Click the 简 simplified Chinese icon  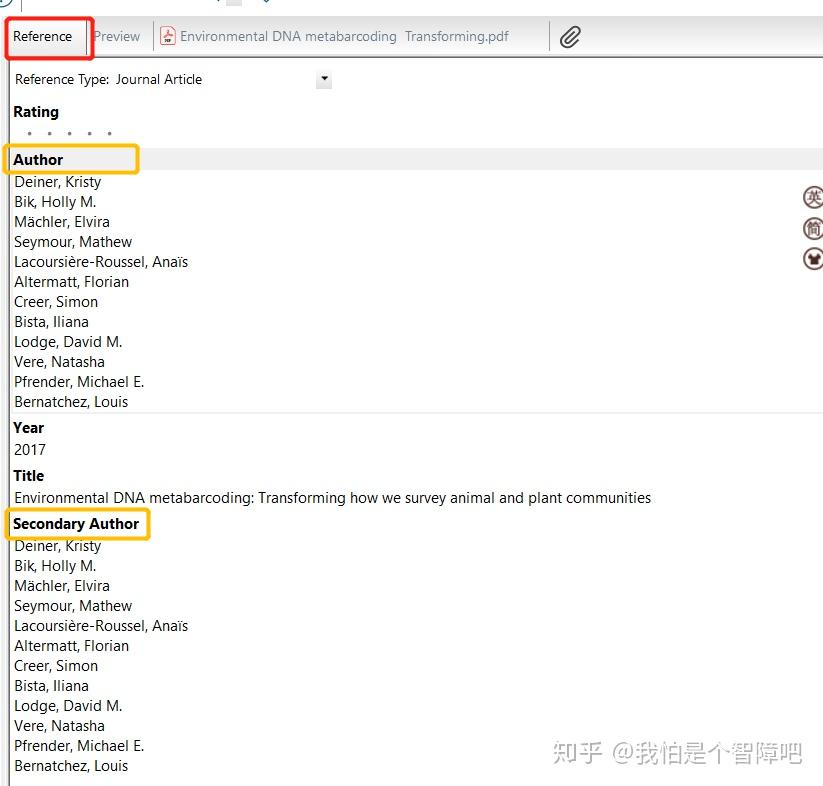point(813,228)
